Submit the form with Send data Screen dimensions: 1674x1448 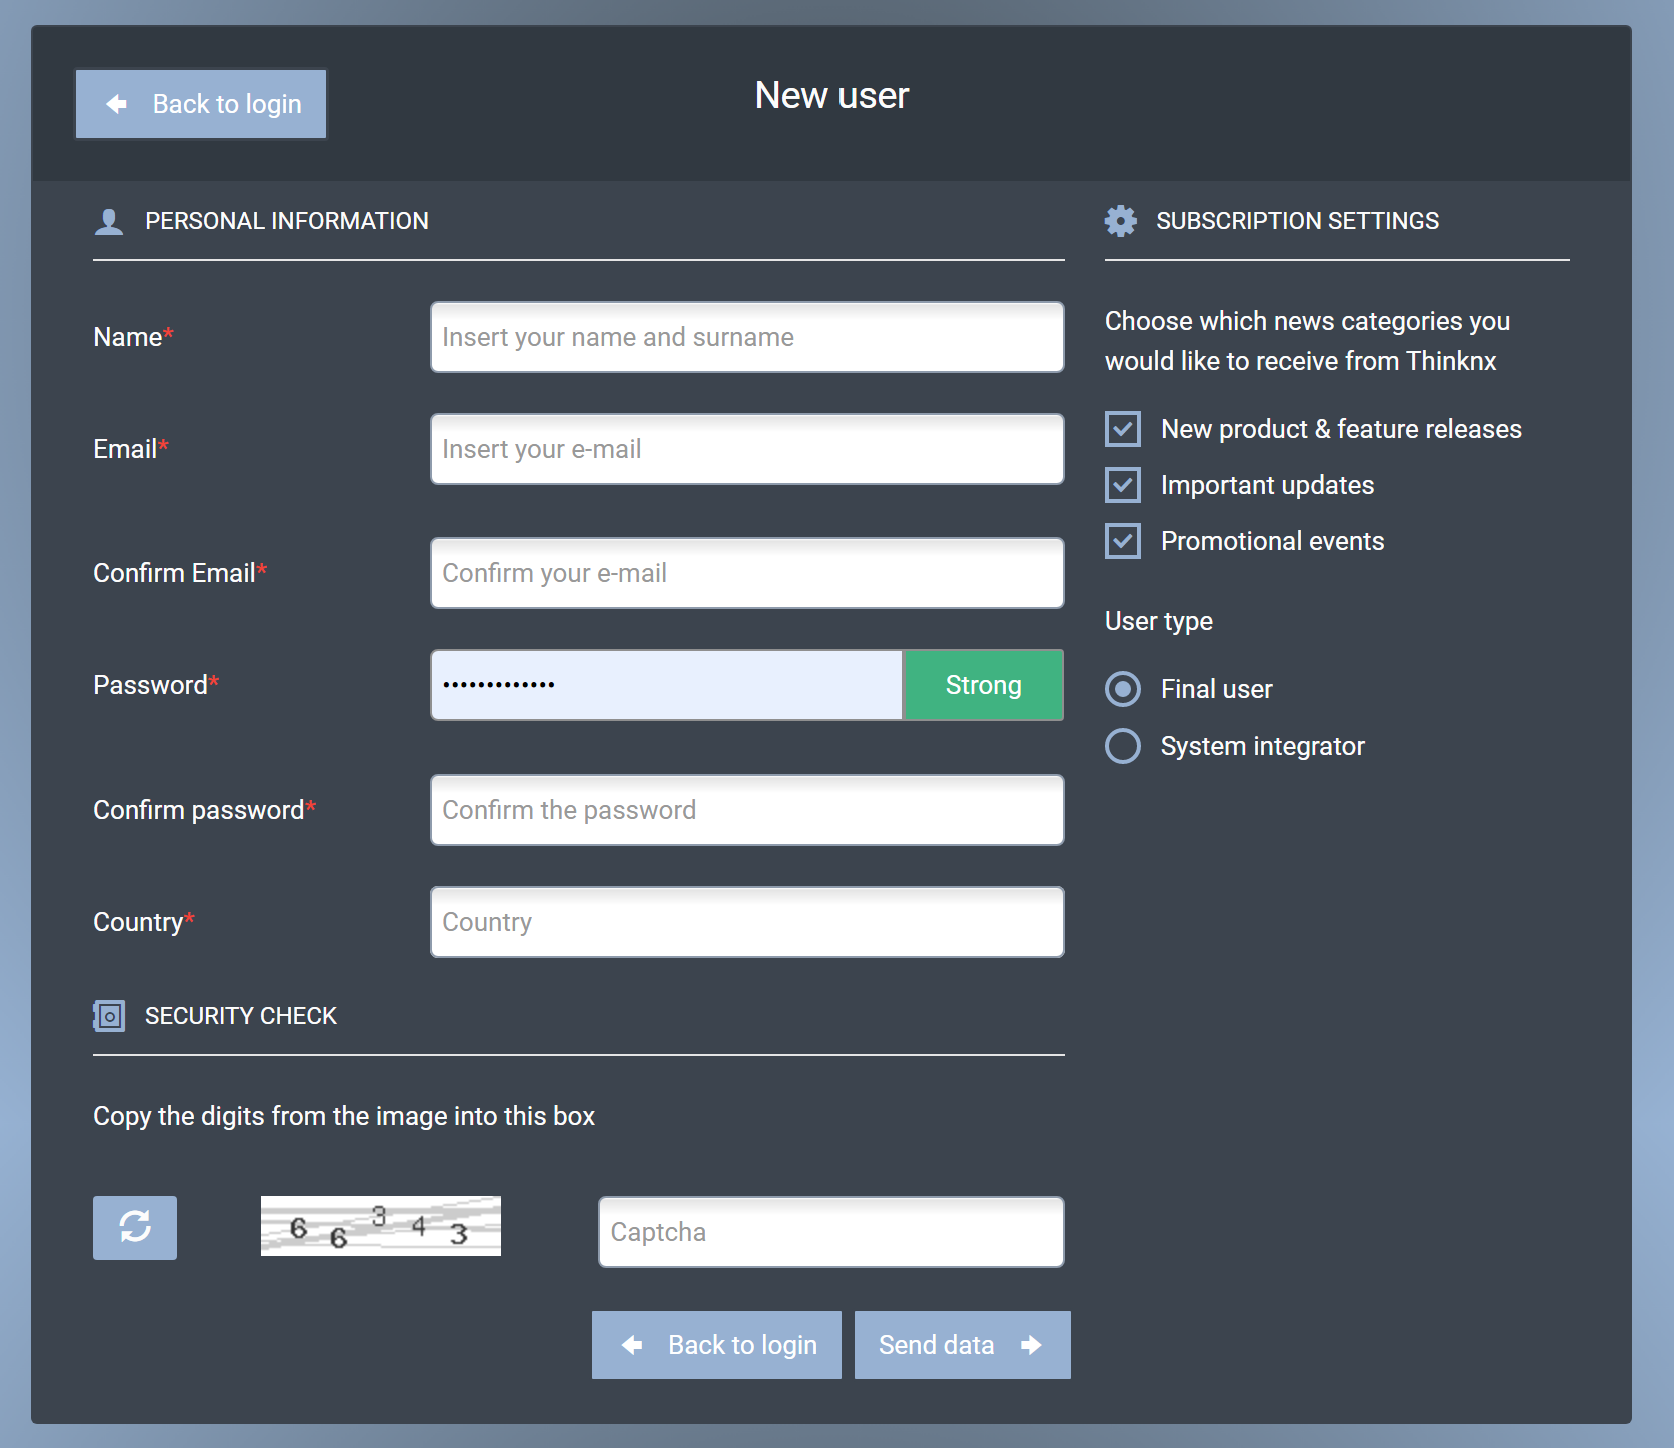click(x=962, y=1345)
